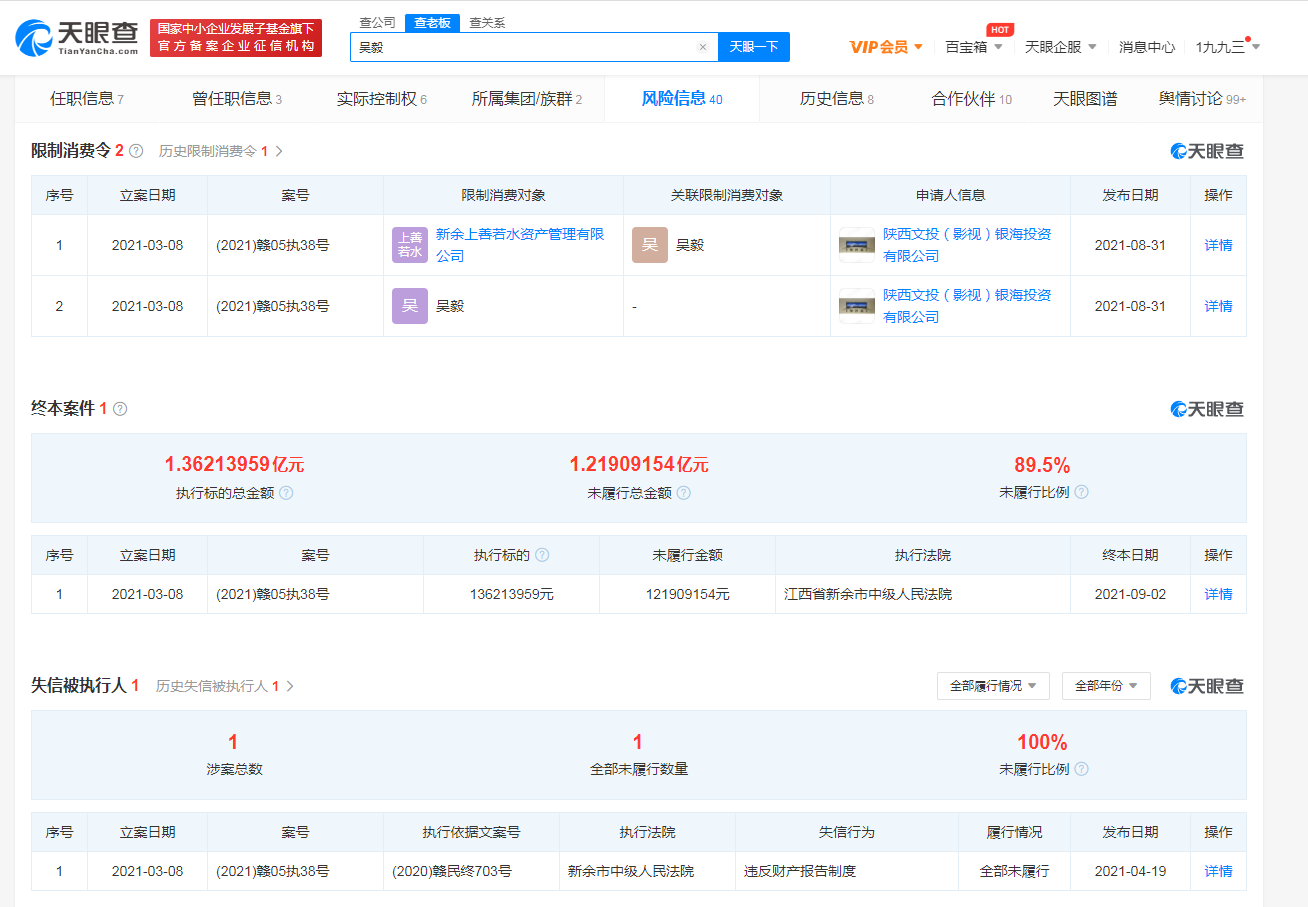
Task: Expand 历史限制消费令 link
Action: click(221, 151)
